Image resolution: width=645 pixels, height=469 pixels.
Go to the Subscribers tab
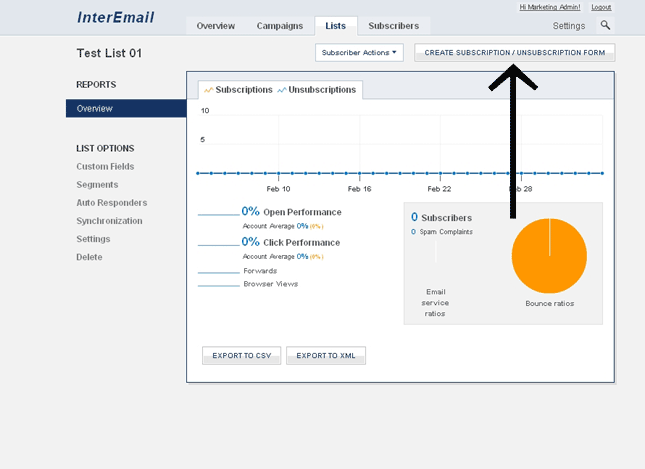click(393, 26)
